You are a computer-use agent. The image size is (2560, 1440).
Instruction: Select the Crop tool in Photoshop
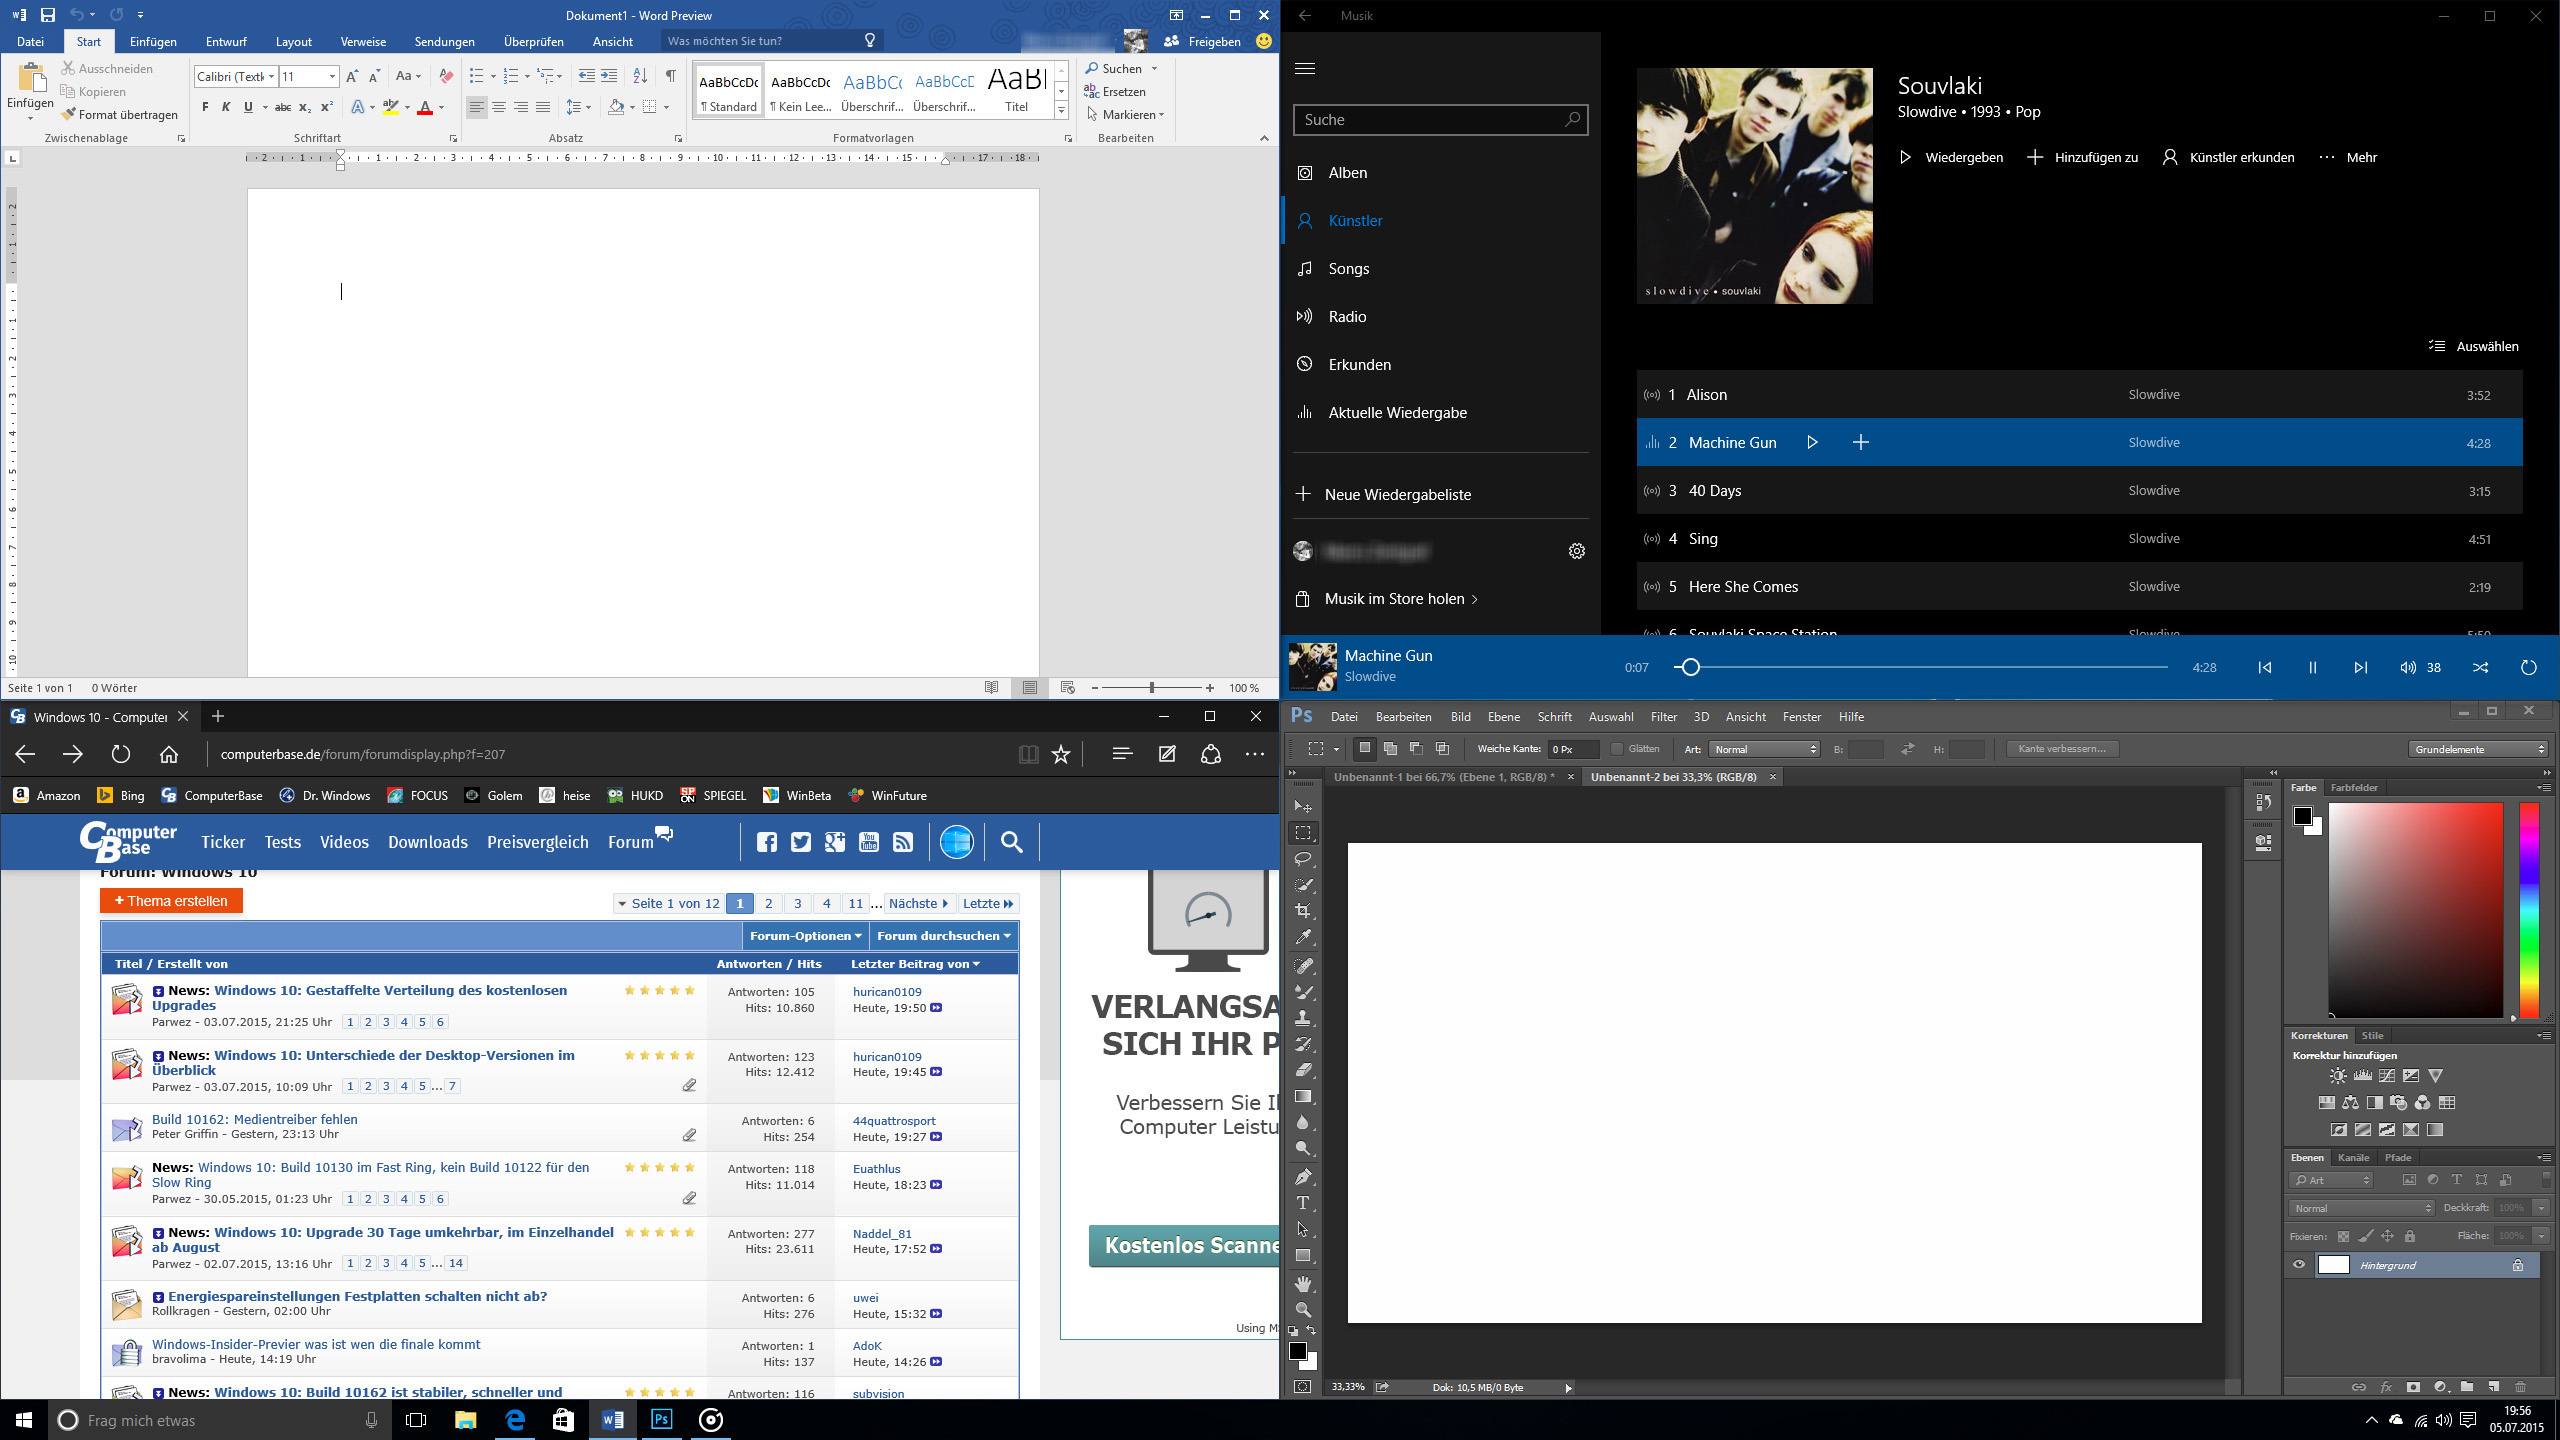[x=1302, y=911]
